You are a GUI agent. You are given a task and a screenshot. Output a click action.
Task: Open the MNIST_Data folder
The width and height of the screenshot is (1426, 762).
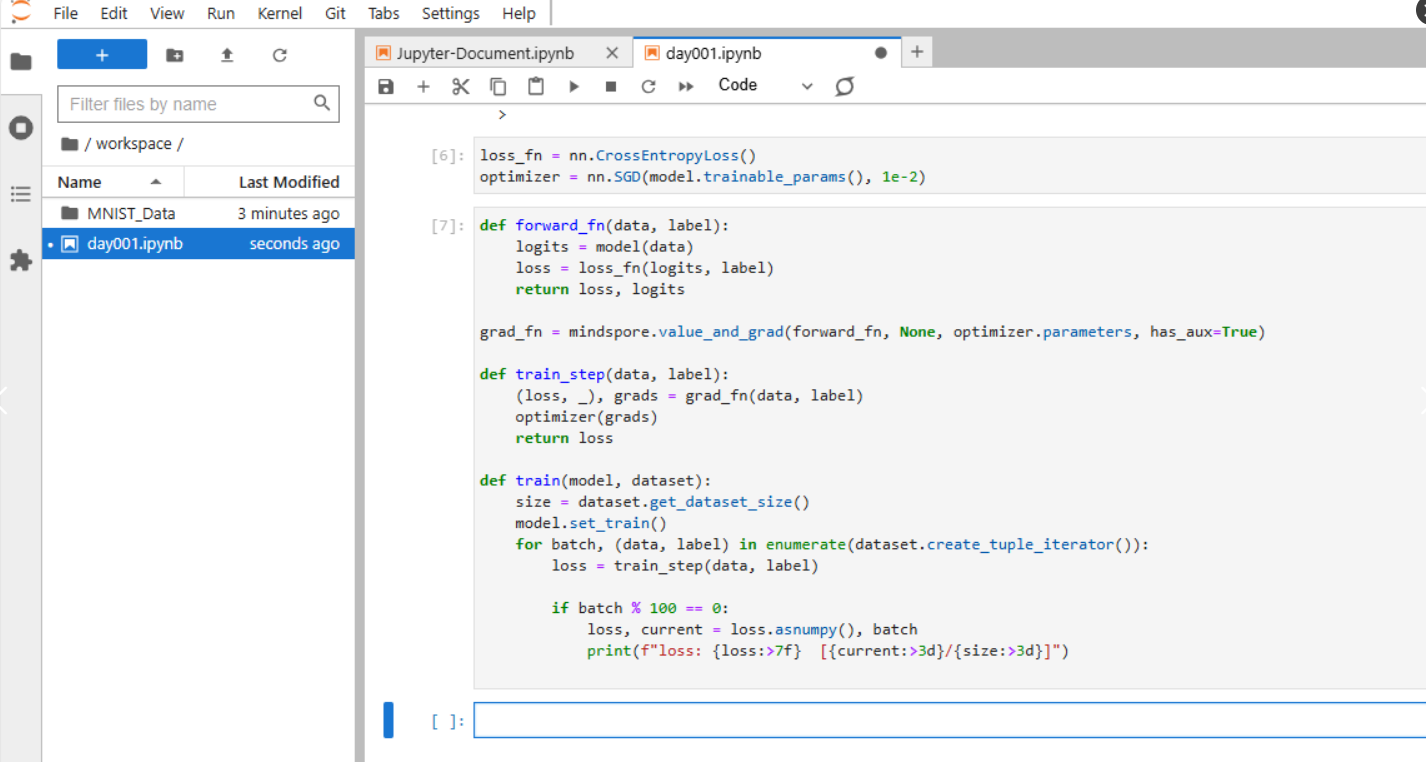[x=131, y=213]
